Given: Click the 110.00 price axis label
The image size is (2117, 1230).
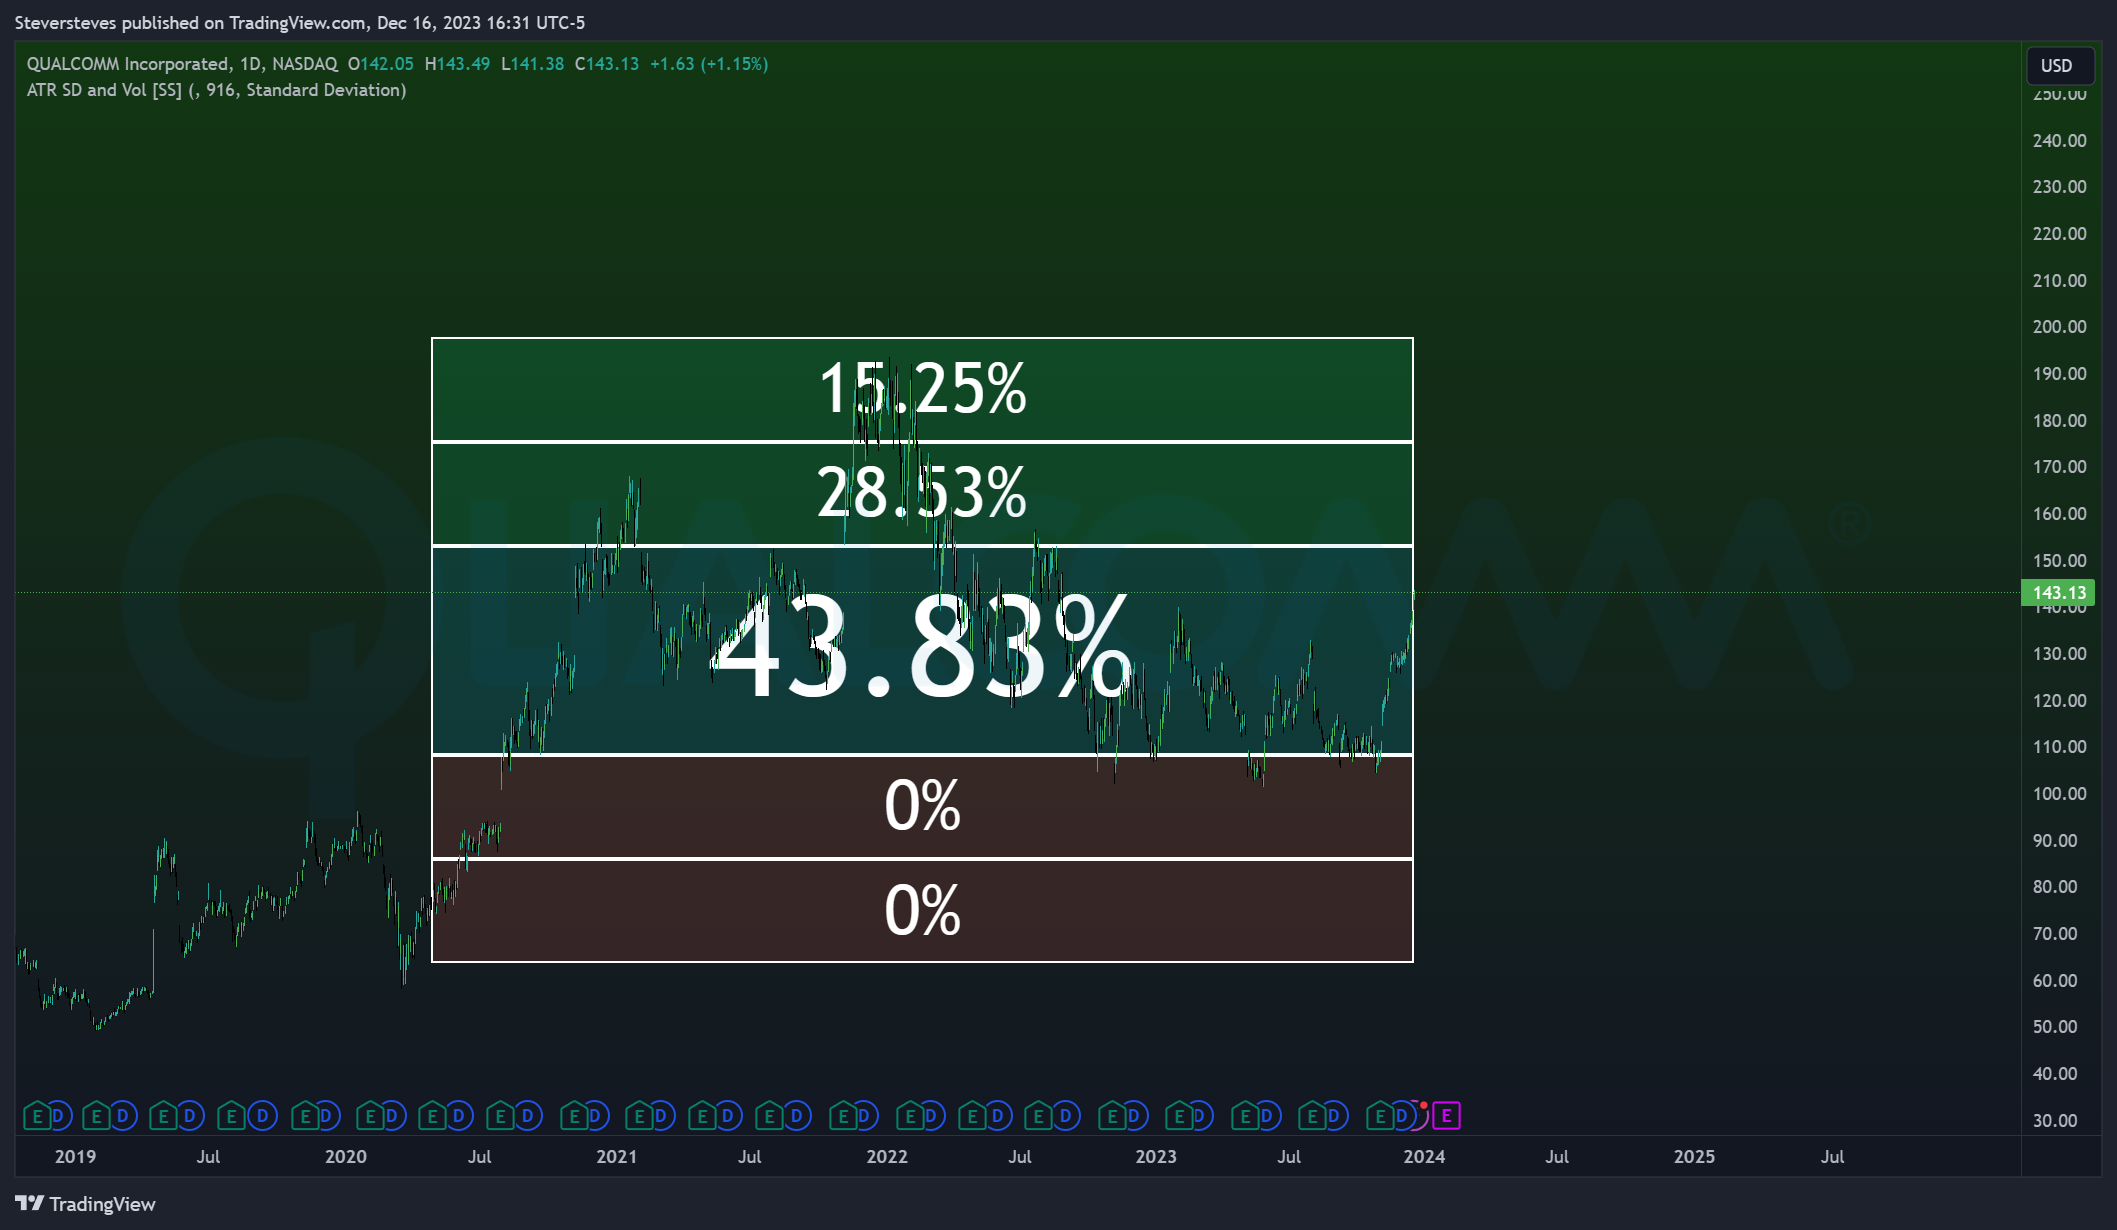Looking at the screenshot, I should pos(2059,747).
